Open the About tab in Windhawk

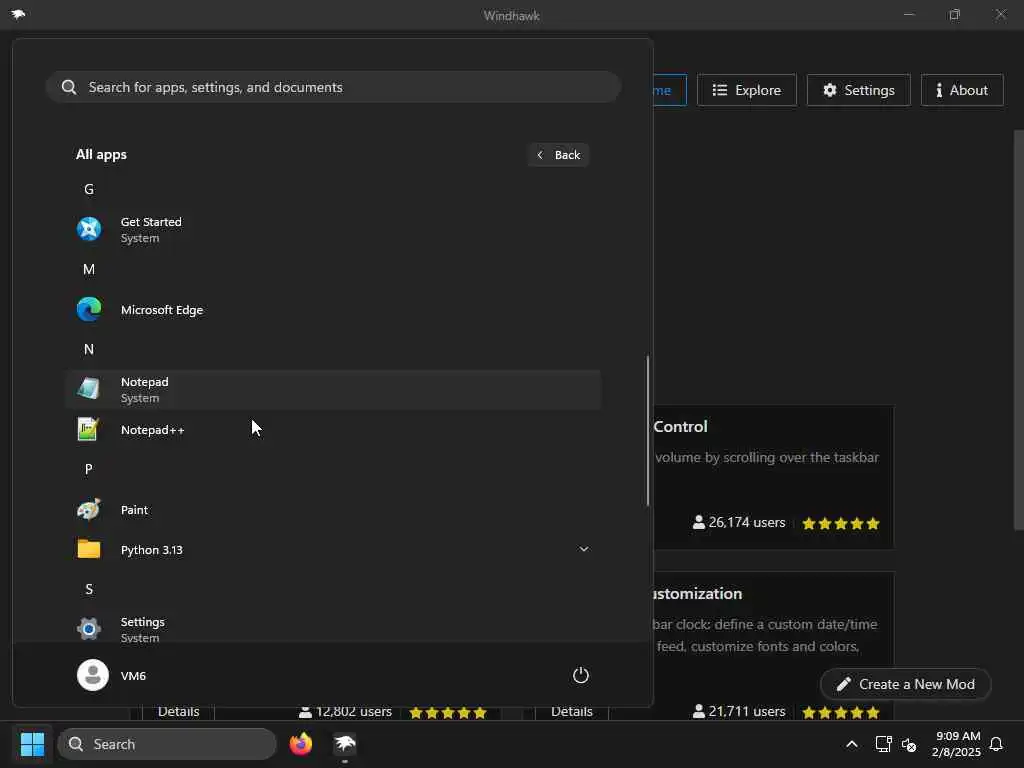point(962,90)
